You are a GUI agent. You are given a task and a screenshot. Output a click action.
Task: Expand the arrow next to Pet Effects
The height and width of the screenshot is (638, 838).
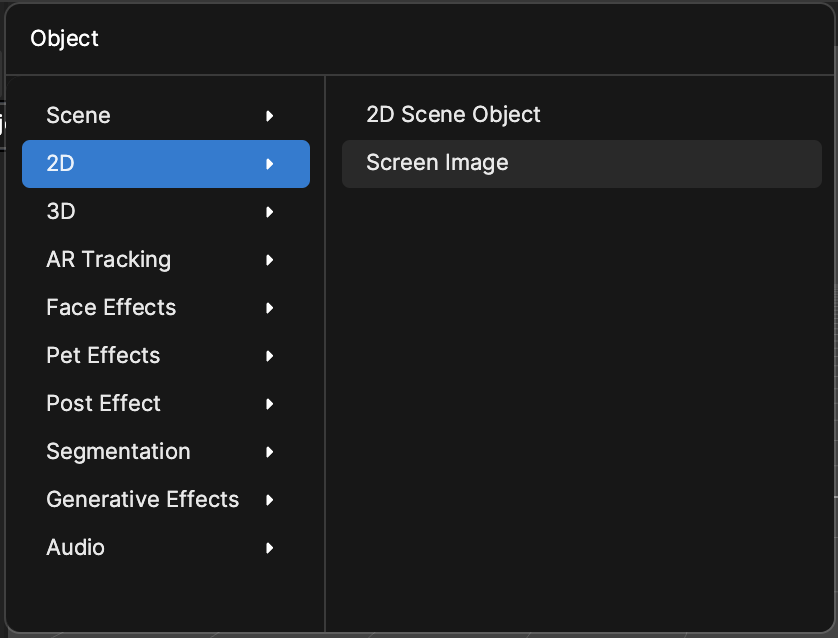[269, 356]
